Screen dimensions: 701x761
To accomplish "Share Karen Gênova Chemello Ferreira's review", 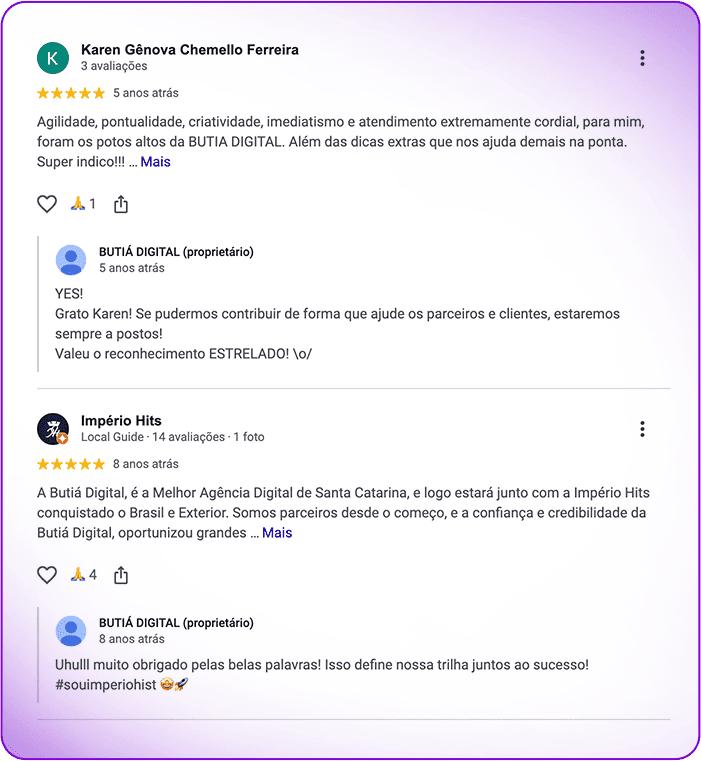I will click(x=121, y=204).
